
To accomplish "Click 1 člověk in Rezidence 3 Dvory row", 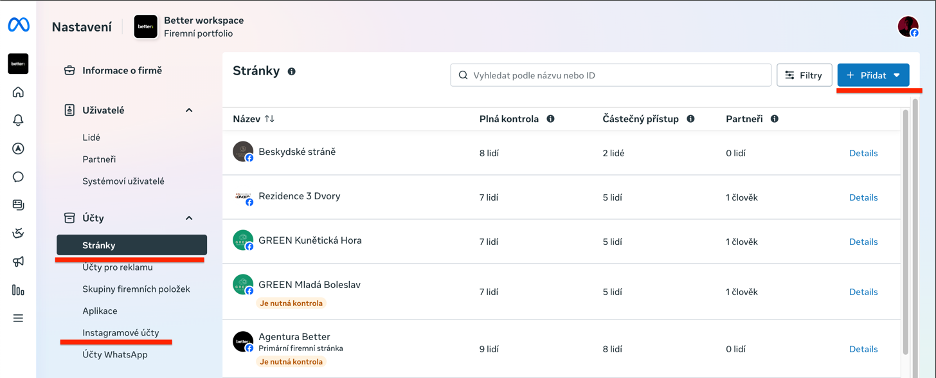I will tap(742, 198).
